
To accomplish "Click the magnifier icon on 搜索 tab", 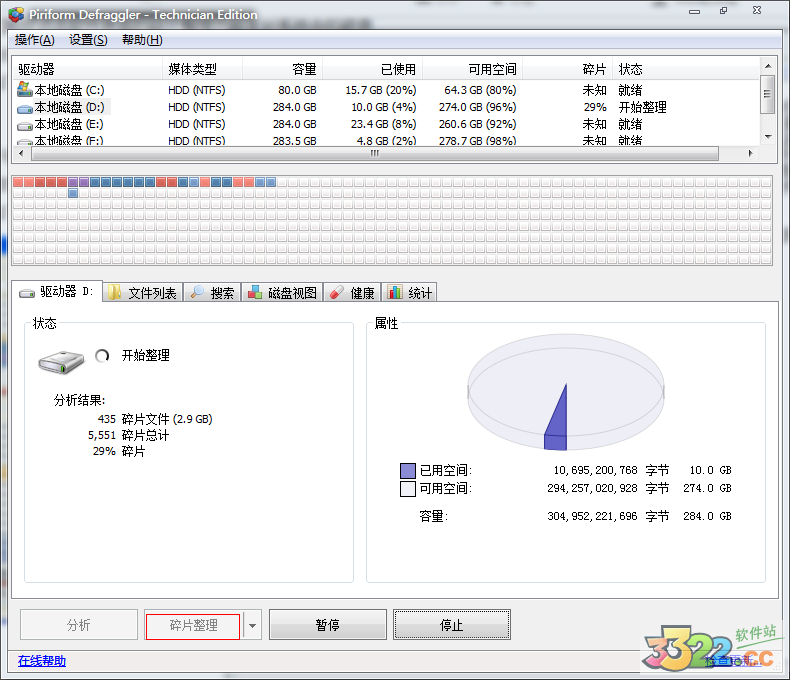I will 197,292.
